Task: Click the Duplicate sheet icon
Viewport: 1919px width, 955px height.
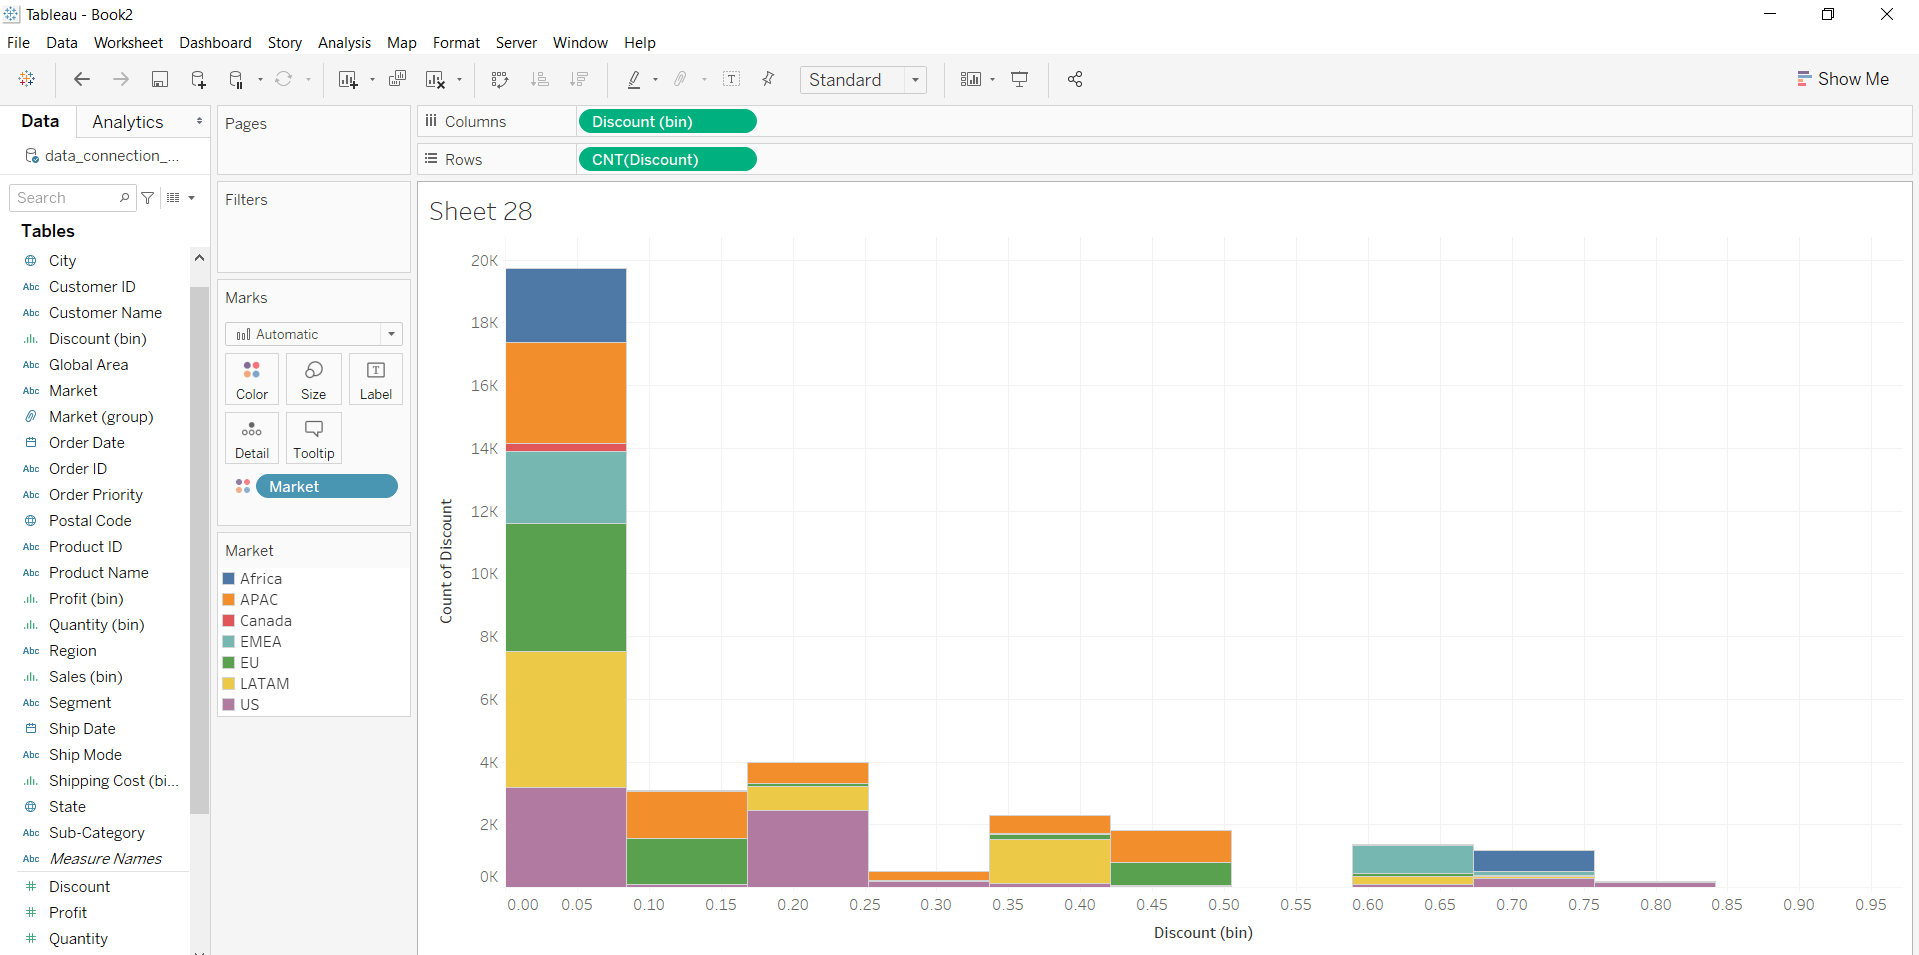Action: point(397,79)
